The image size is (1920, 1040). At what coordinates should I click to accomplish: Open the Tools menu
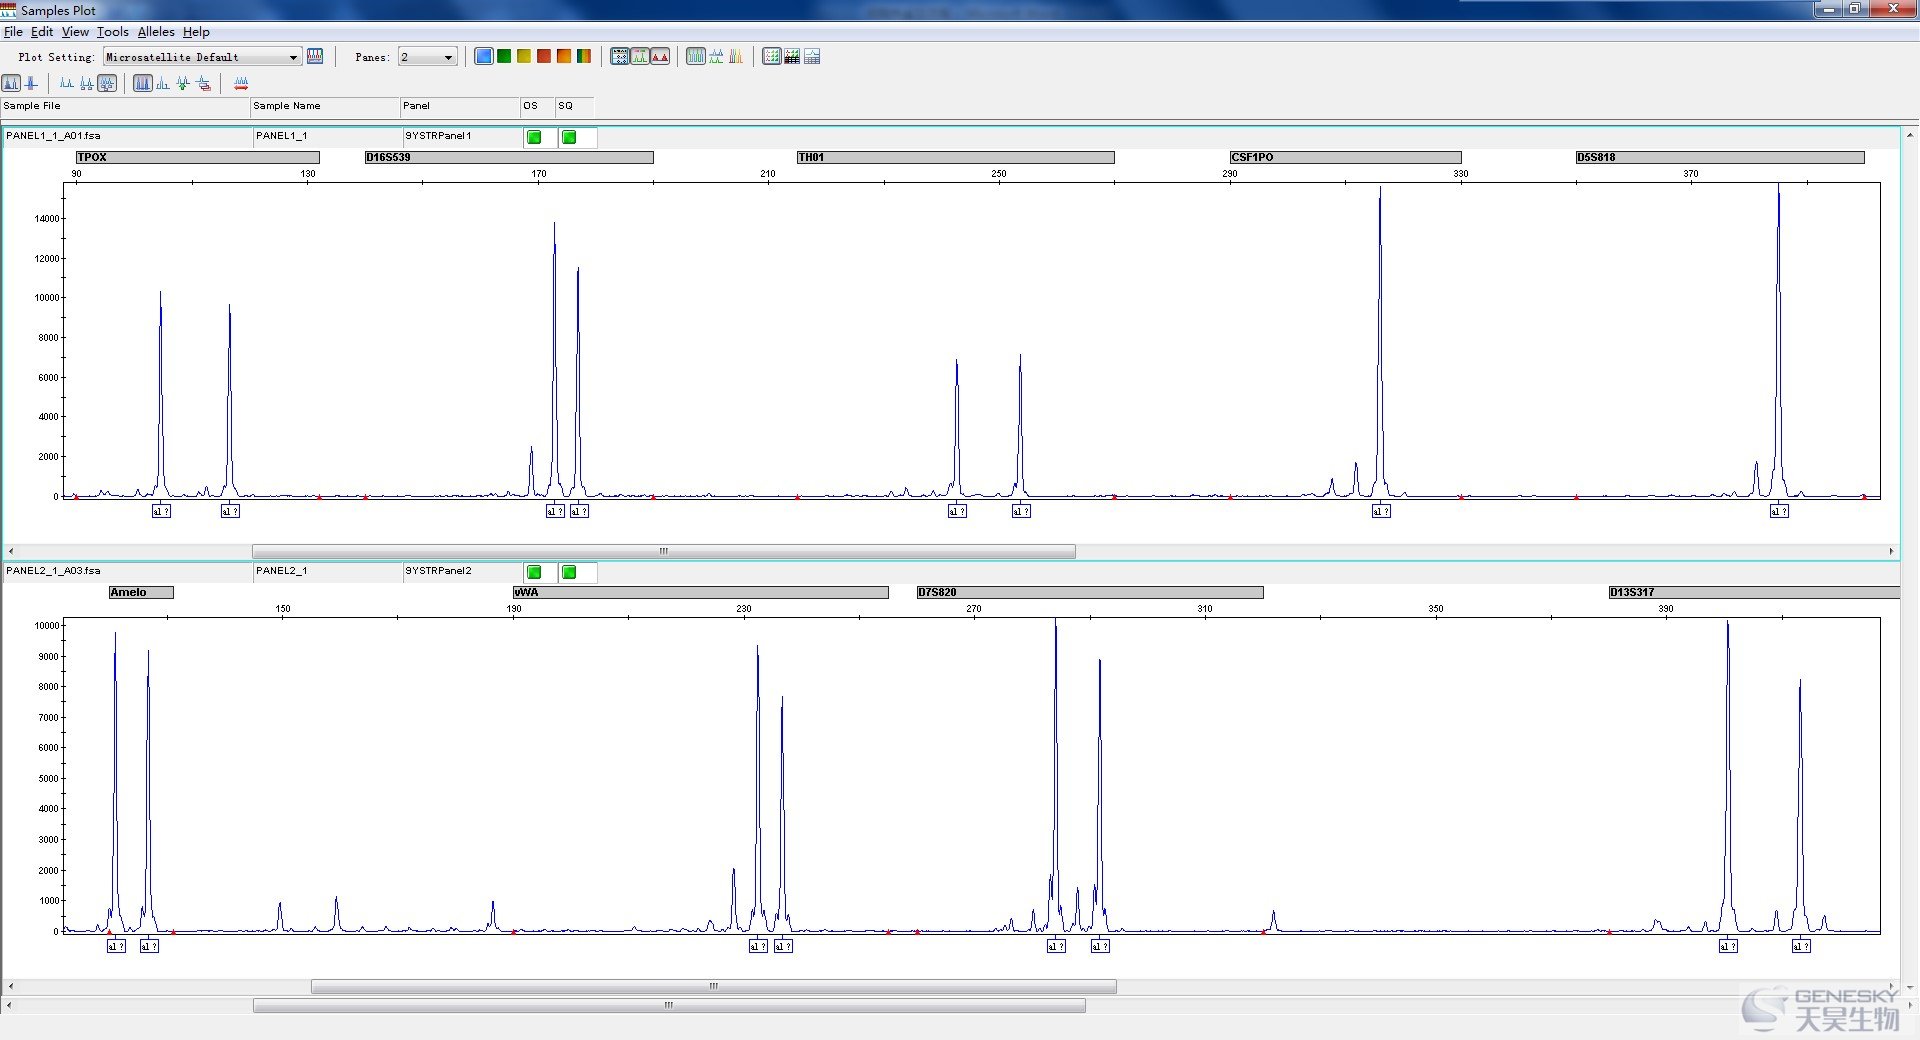pyautogui.click(x=113, y=32)
